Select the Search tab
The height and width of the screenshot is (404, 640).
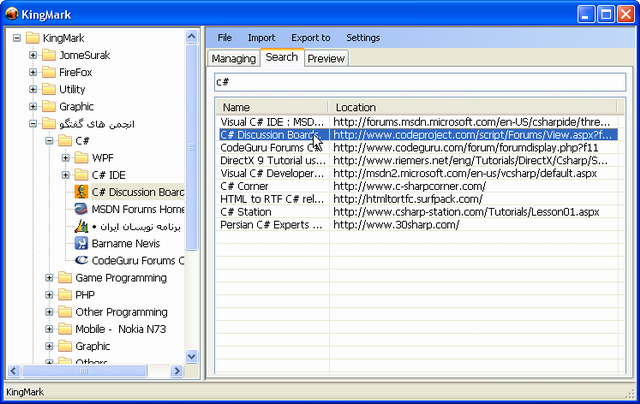(x=282, y=57)
